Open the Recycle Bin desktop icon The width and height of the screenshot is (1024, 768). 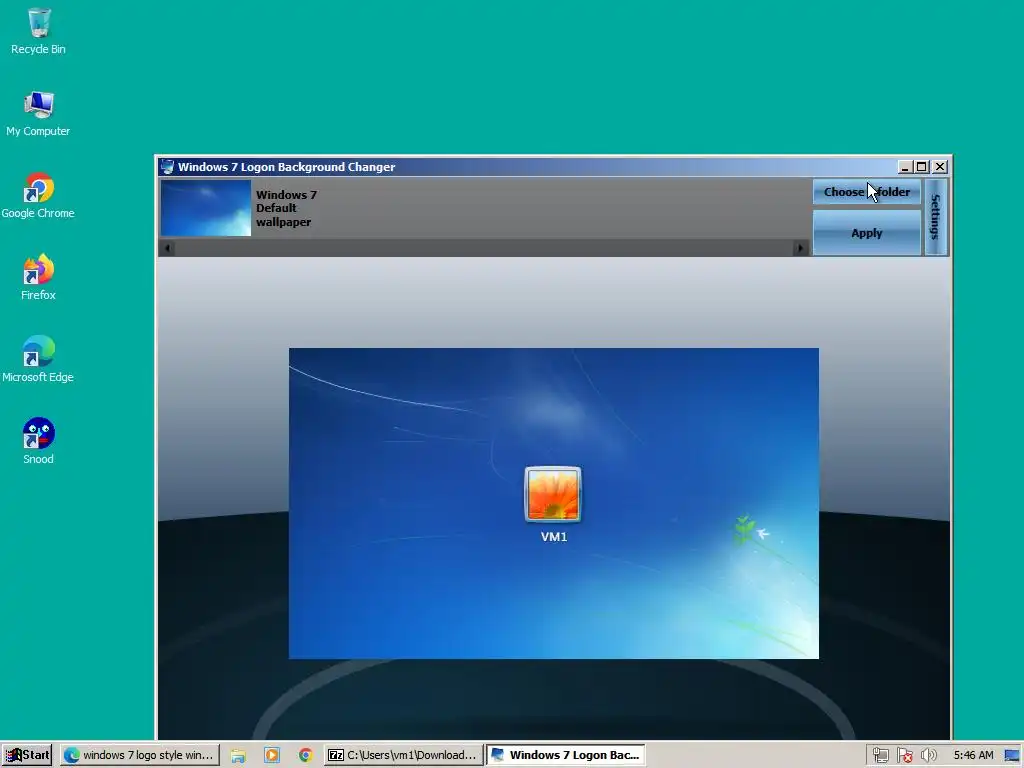39,31
